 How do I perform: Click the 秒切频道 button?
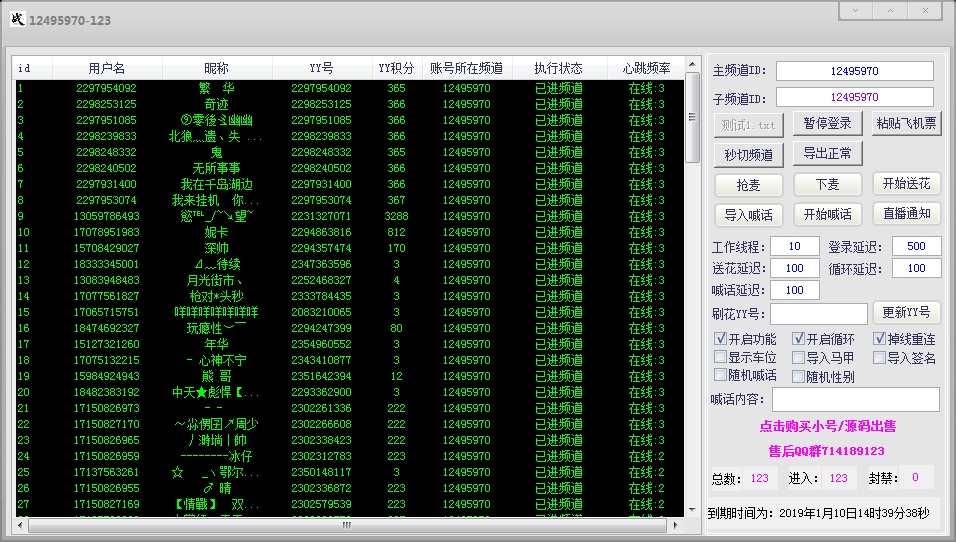coord(748,155)
